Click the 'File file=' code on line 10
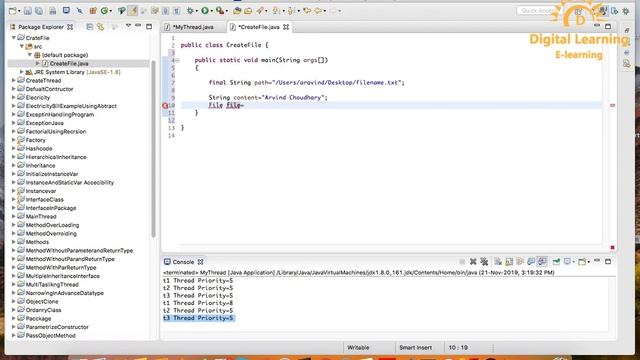The width and height of the screenshot is (640, 360). pos(226,105)
